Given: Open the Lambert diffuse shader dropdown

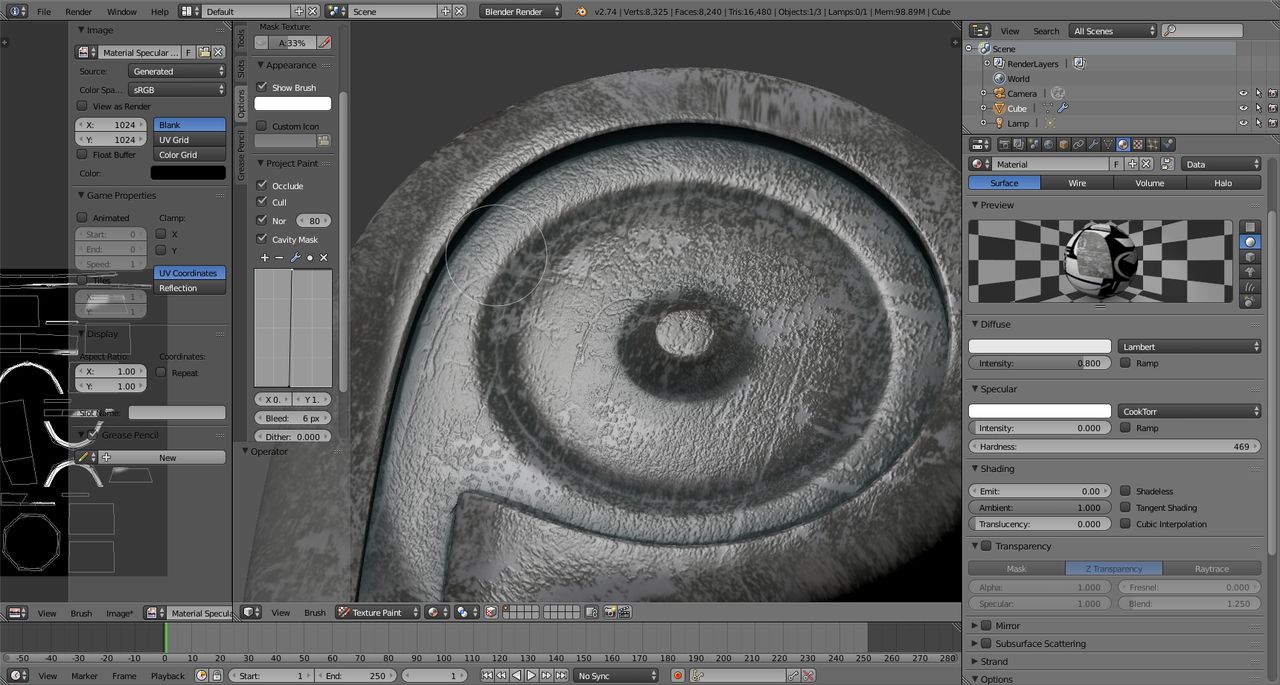Looking at the screenshot, I should coord(1189,347).
